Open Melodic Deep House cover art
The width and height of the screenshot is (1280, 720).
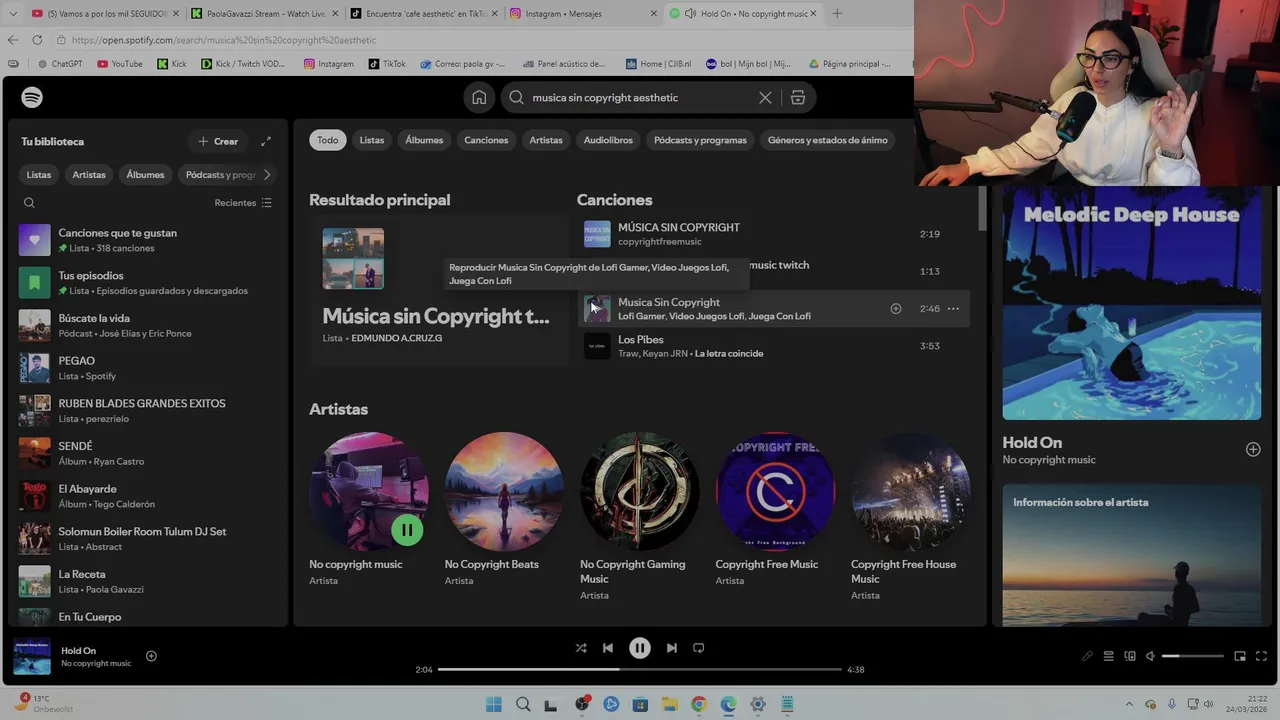(1132, 303)
